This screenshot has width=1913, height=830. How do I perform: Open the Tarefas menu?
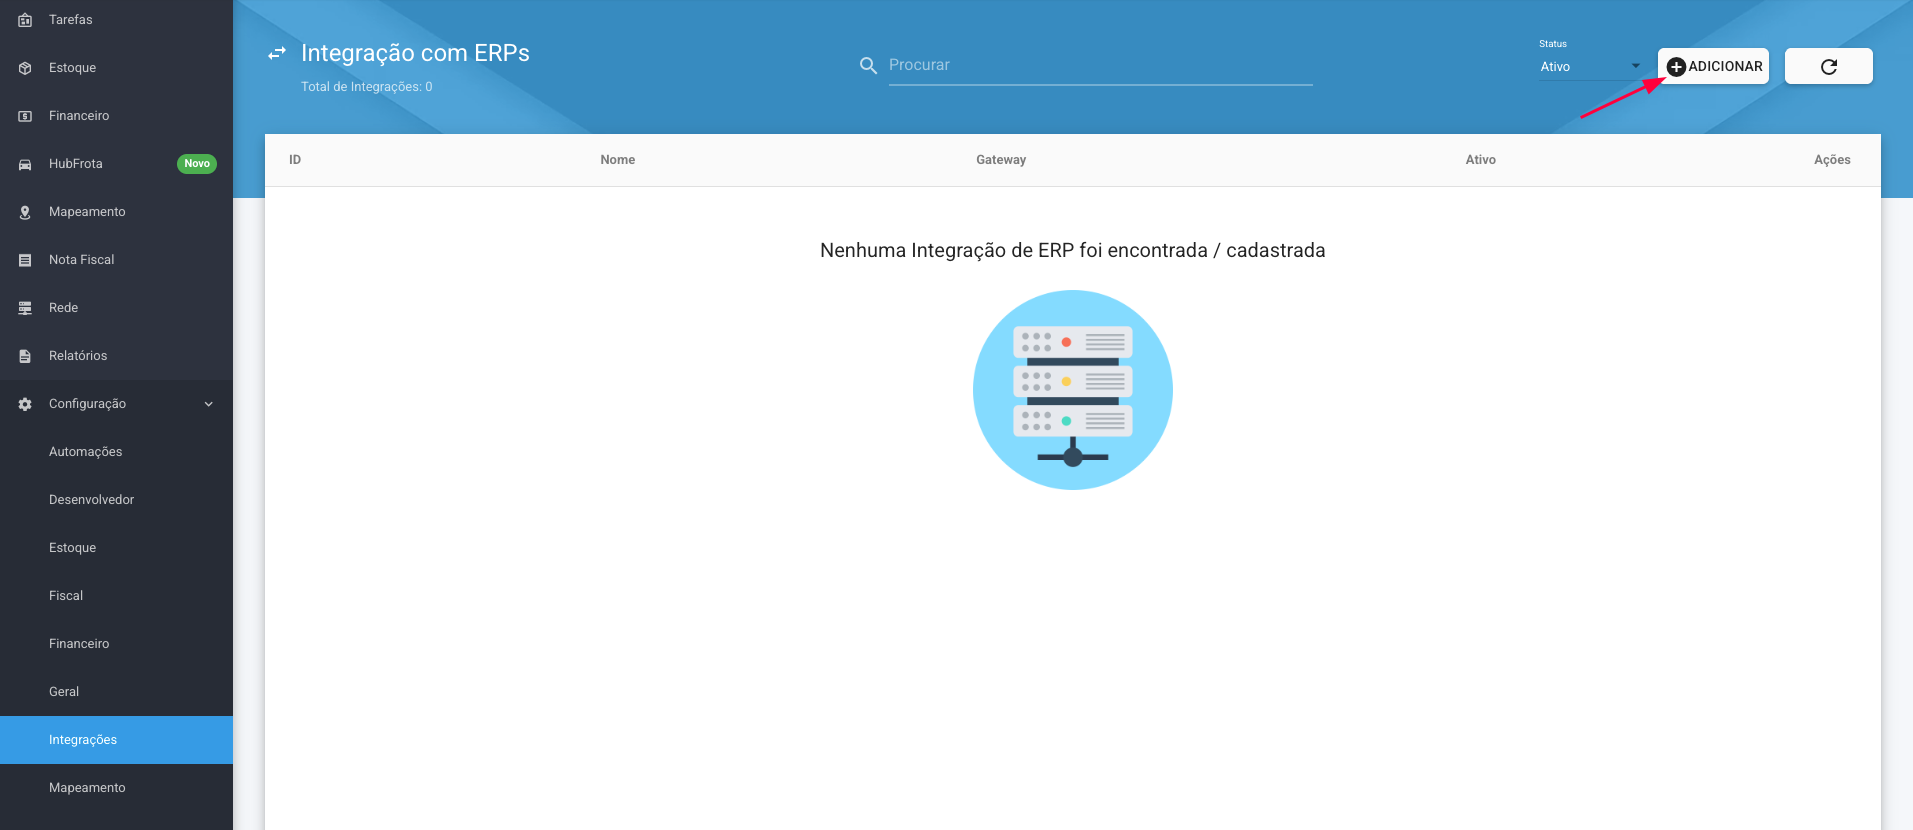116,20
